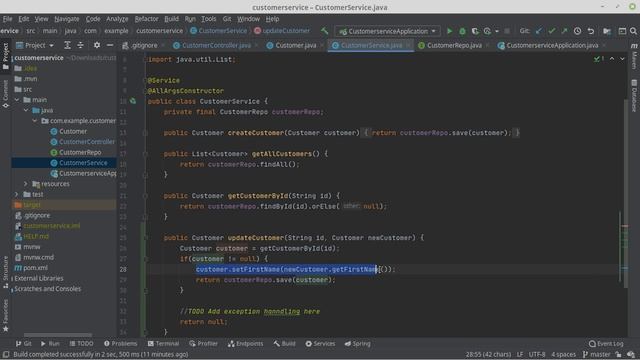Run with coverage icon in toolbar

[475, 31]
